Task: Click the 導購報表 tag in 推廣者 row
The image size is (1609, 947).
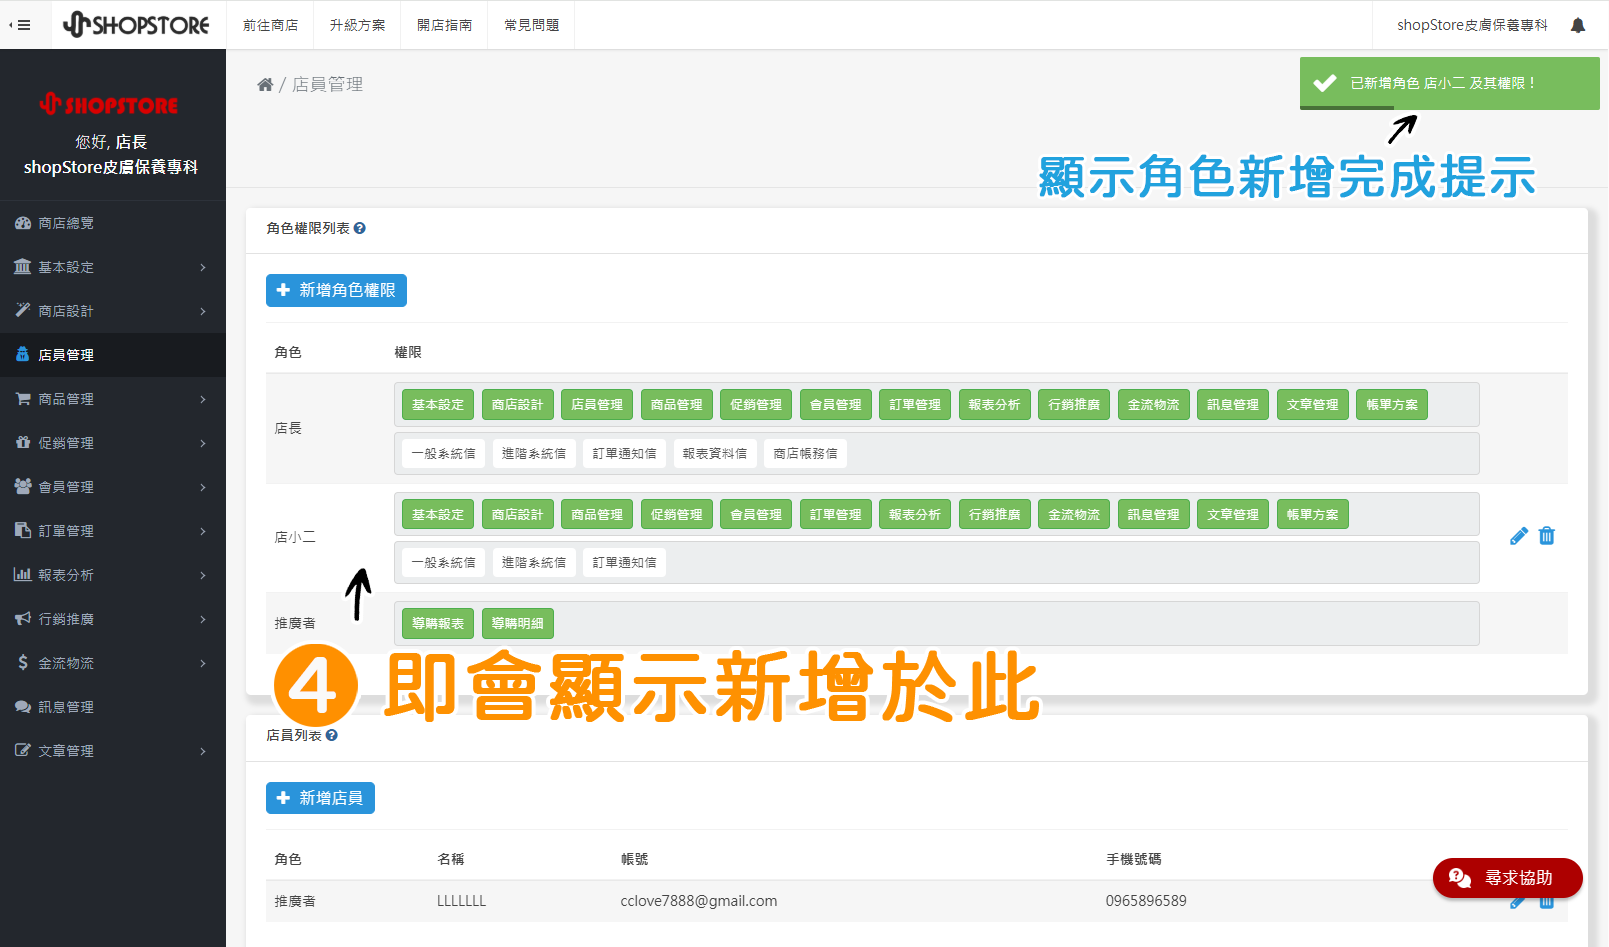Action: point(438,624)
